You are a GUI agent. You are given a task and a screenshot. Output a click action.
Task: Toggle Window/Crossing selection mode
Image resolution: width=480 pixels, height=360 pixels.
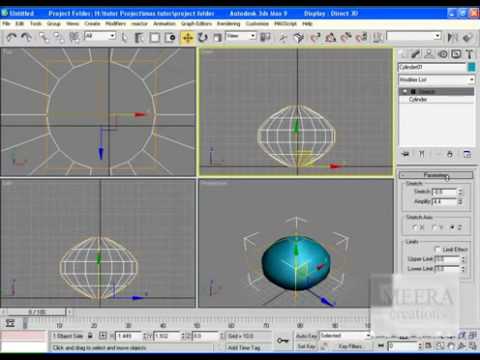[170, 37]
